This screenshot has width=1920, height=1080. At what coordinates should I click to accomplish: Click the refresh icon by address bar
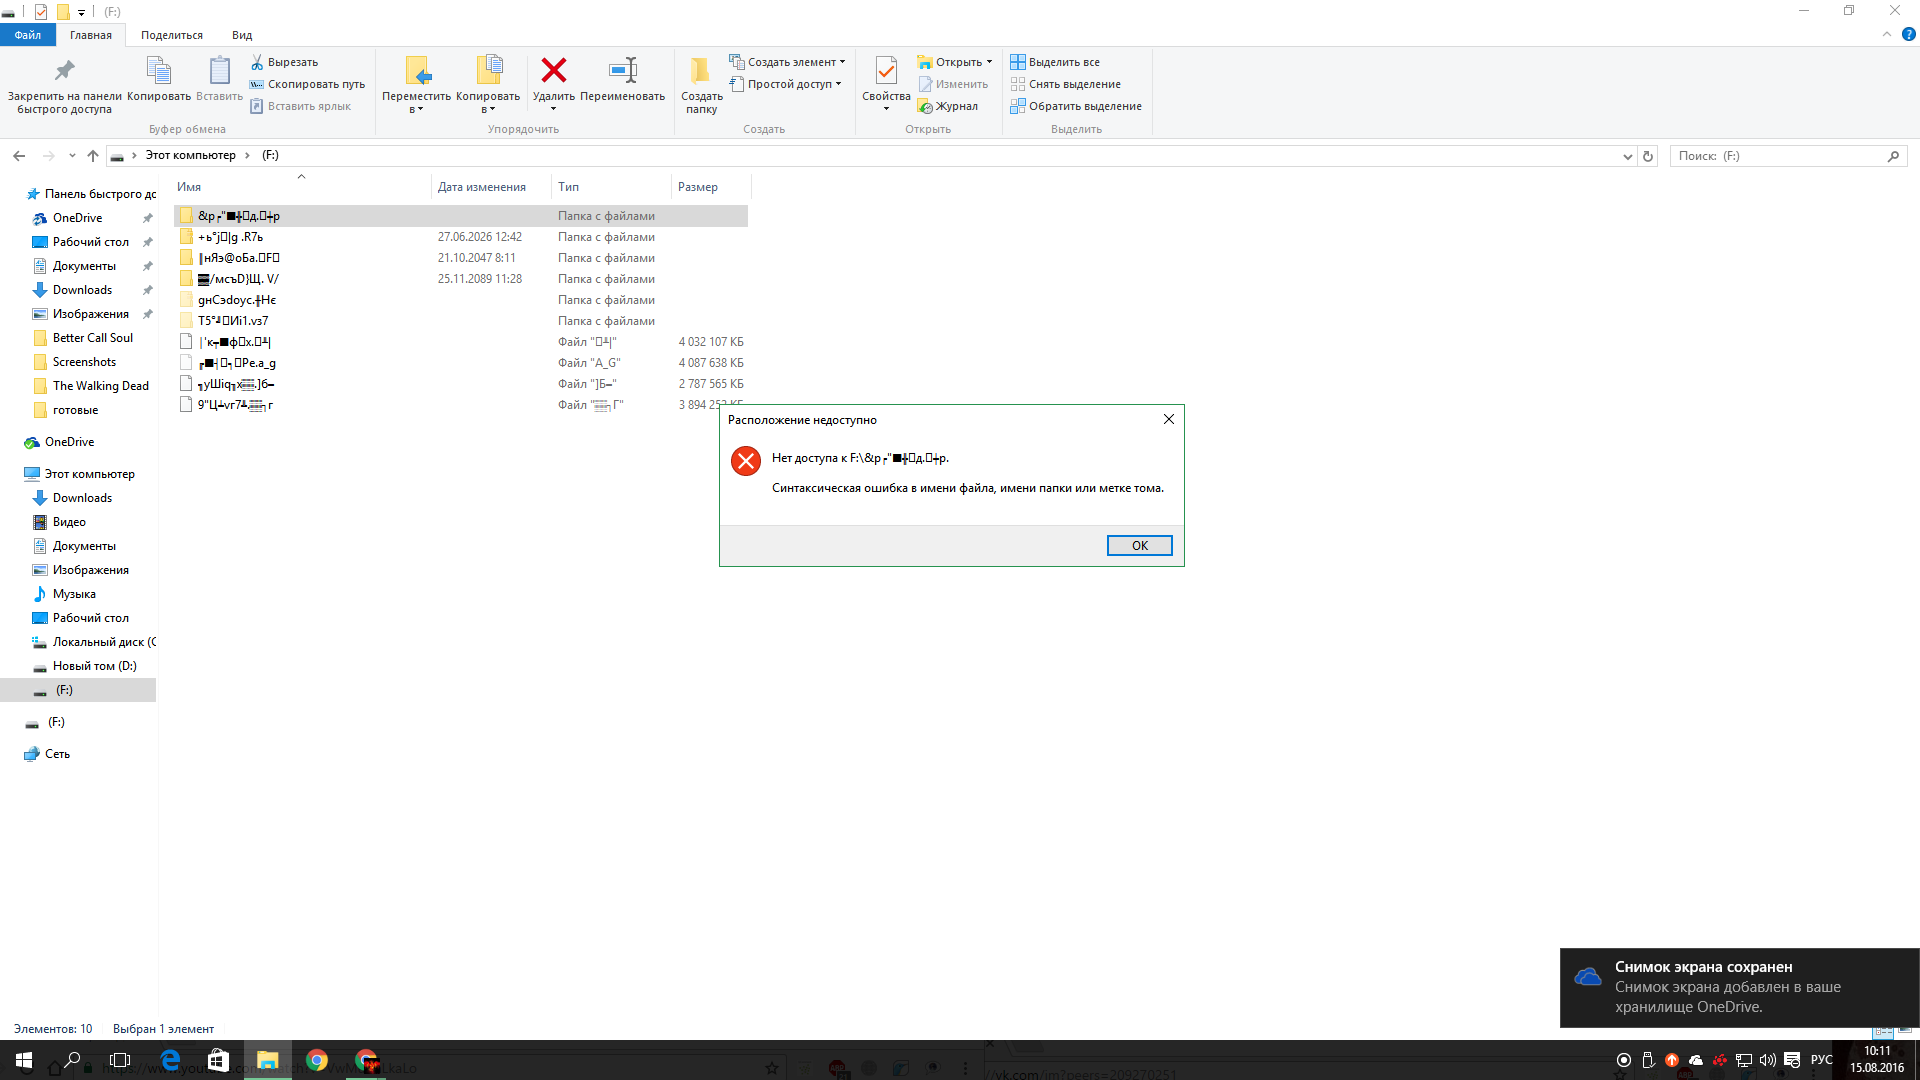1648,156
